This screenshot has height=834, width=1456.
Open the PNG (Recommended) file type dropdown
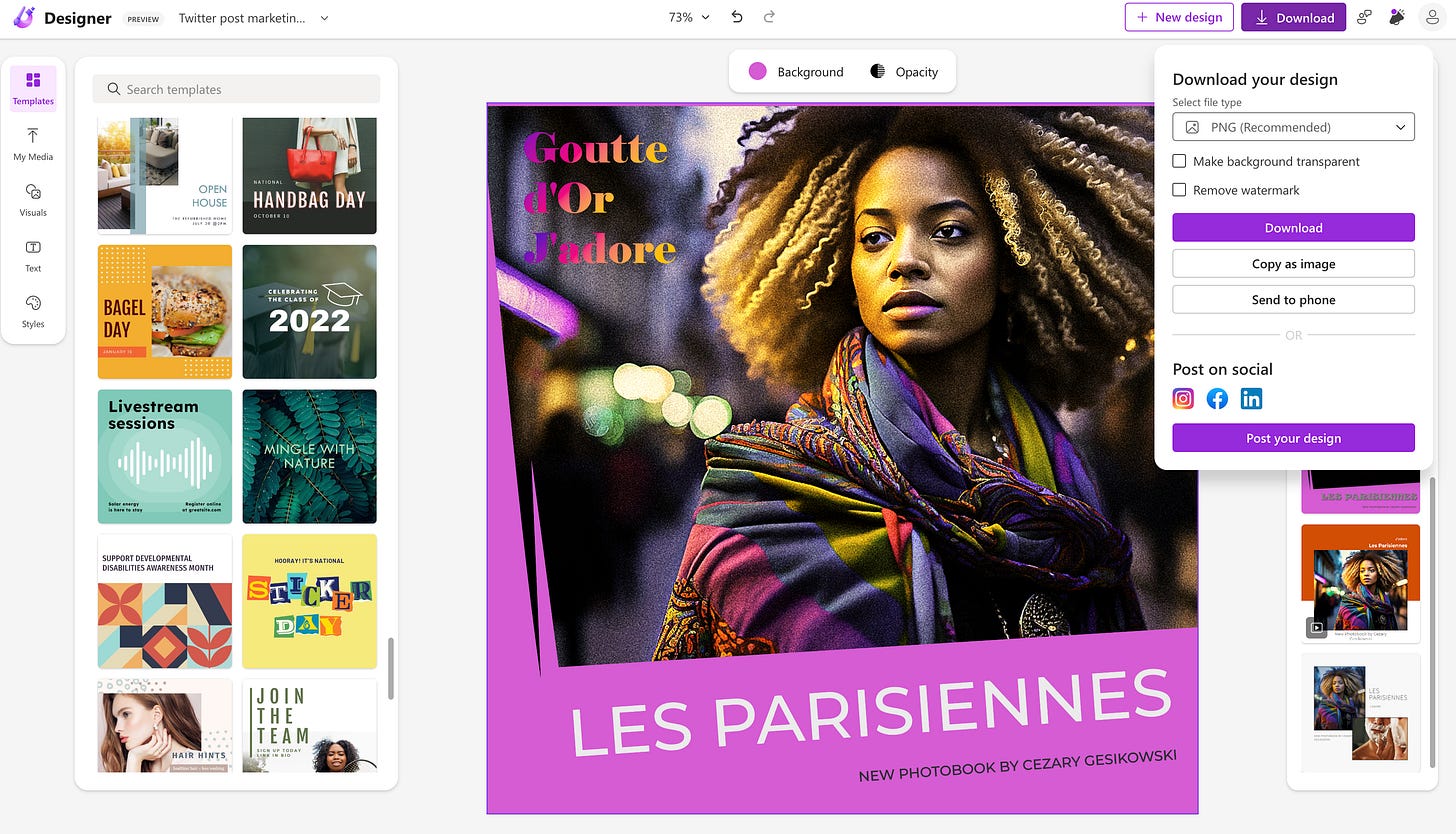1293,127
